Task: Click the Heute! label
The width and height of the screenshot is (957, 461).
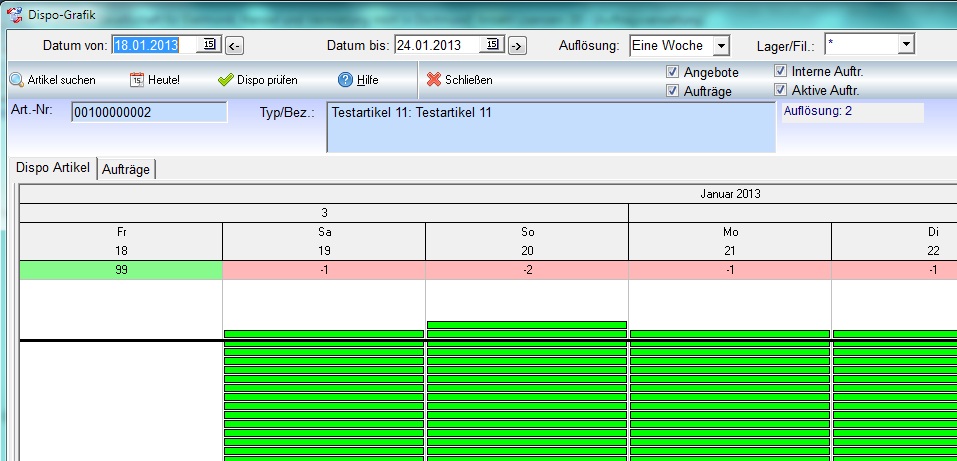Action: [164, 80]
